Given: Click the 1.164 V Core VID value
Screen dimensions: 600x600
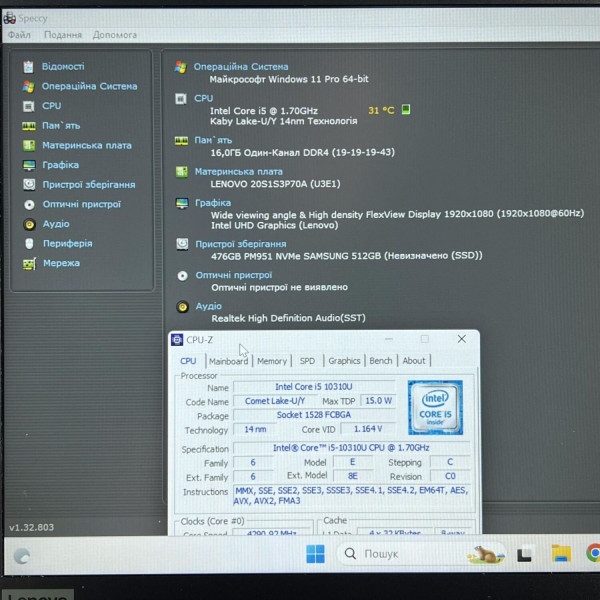Looking at the screenshot, I should [368, 429].
